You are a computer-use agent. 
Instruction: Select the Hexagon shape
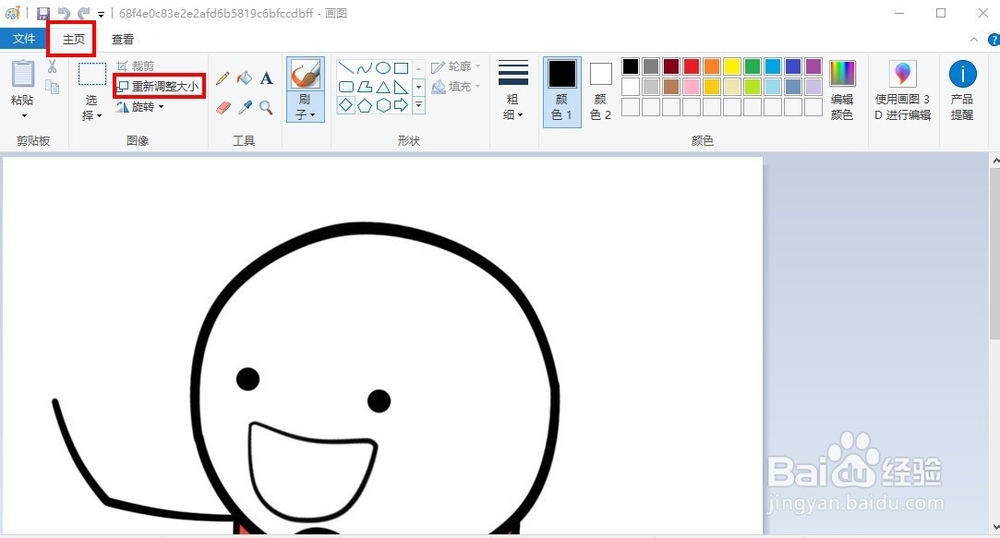tap(383, 105)
